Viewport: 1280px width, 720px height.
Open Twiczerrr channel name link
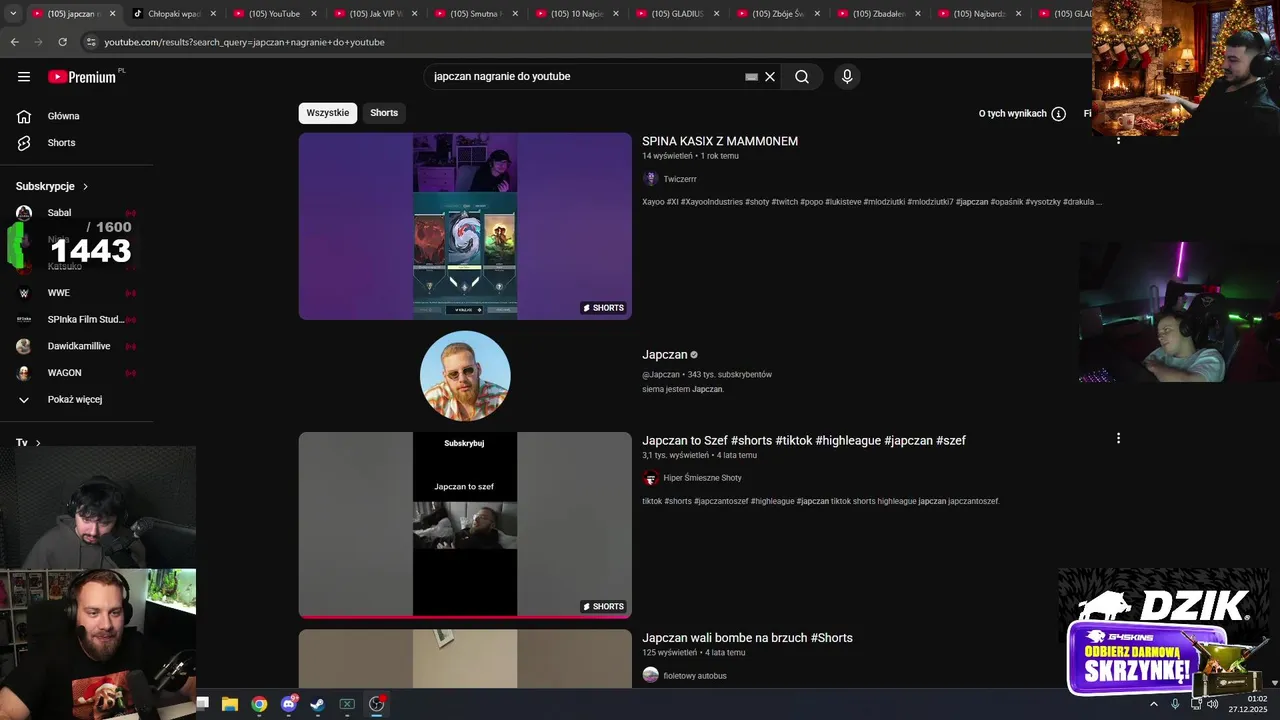point(680,179)
